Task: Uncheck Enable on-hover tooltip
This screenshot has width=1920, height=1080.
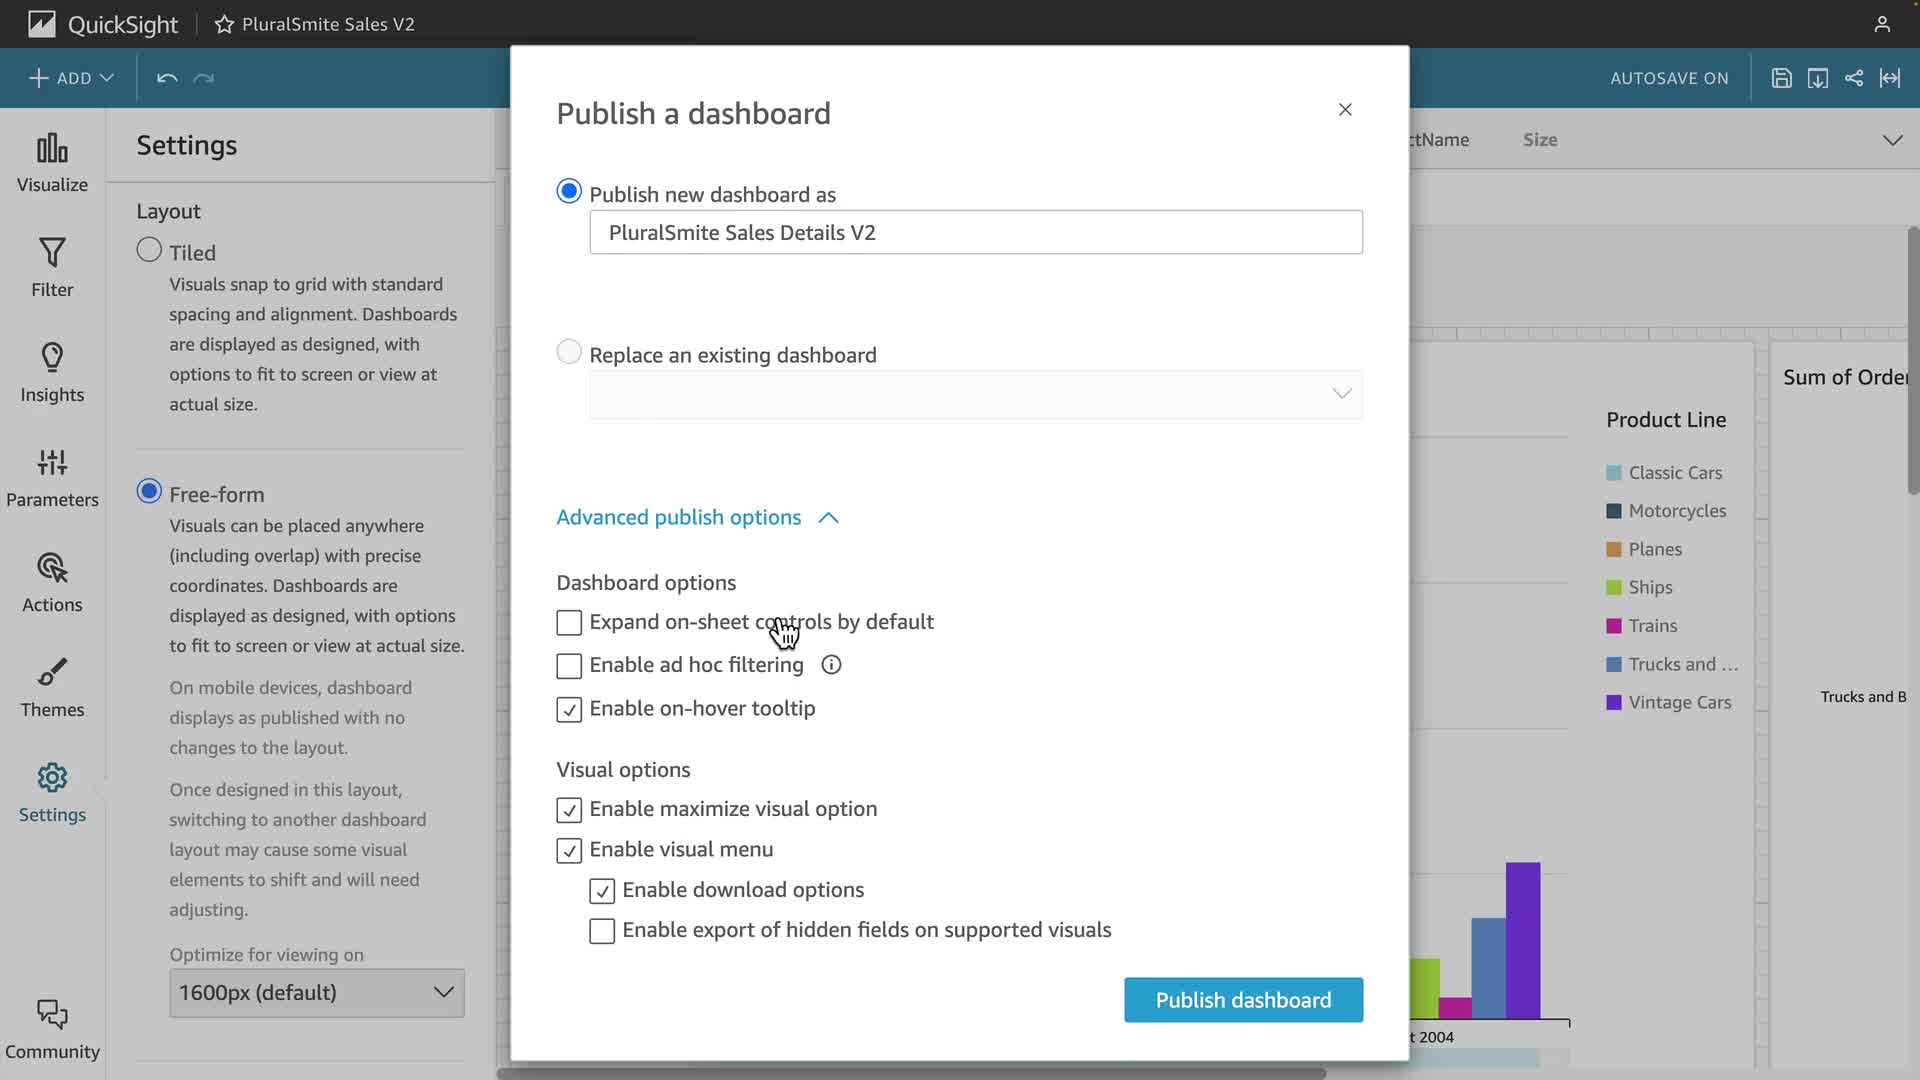Action: click(x=569, y=710)
